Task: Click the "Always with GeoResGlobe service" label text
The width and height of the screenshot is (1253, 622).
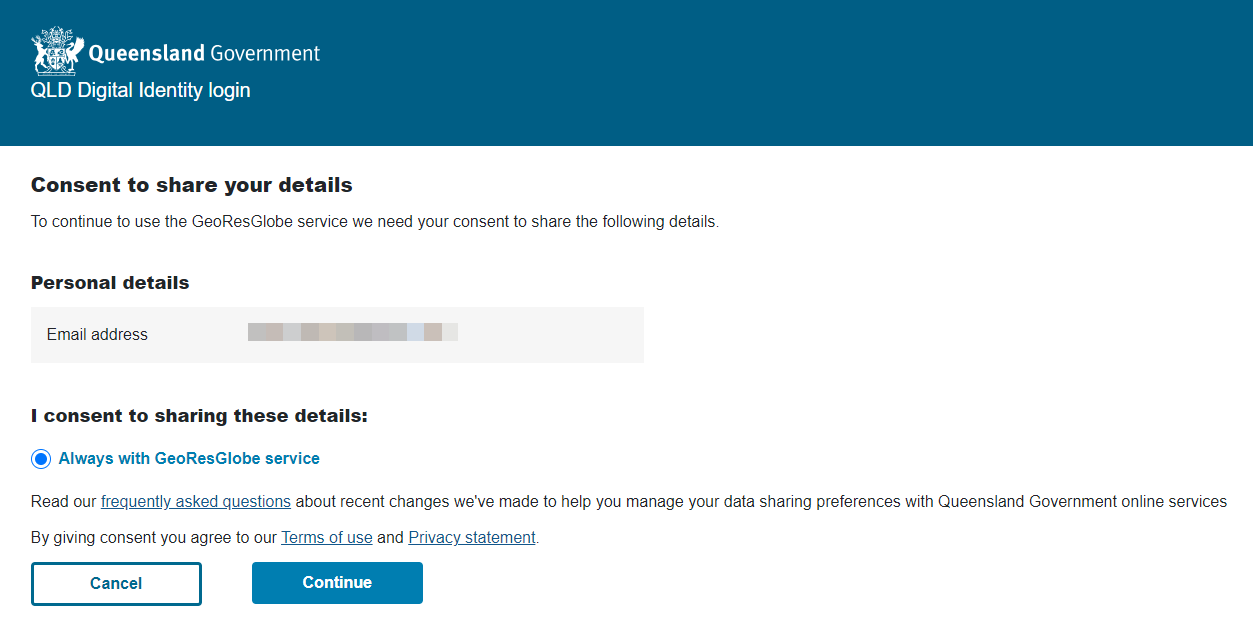Action: 189,459
